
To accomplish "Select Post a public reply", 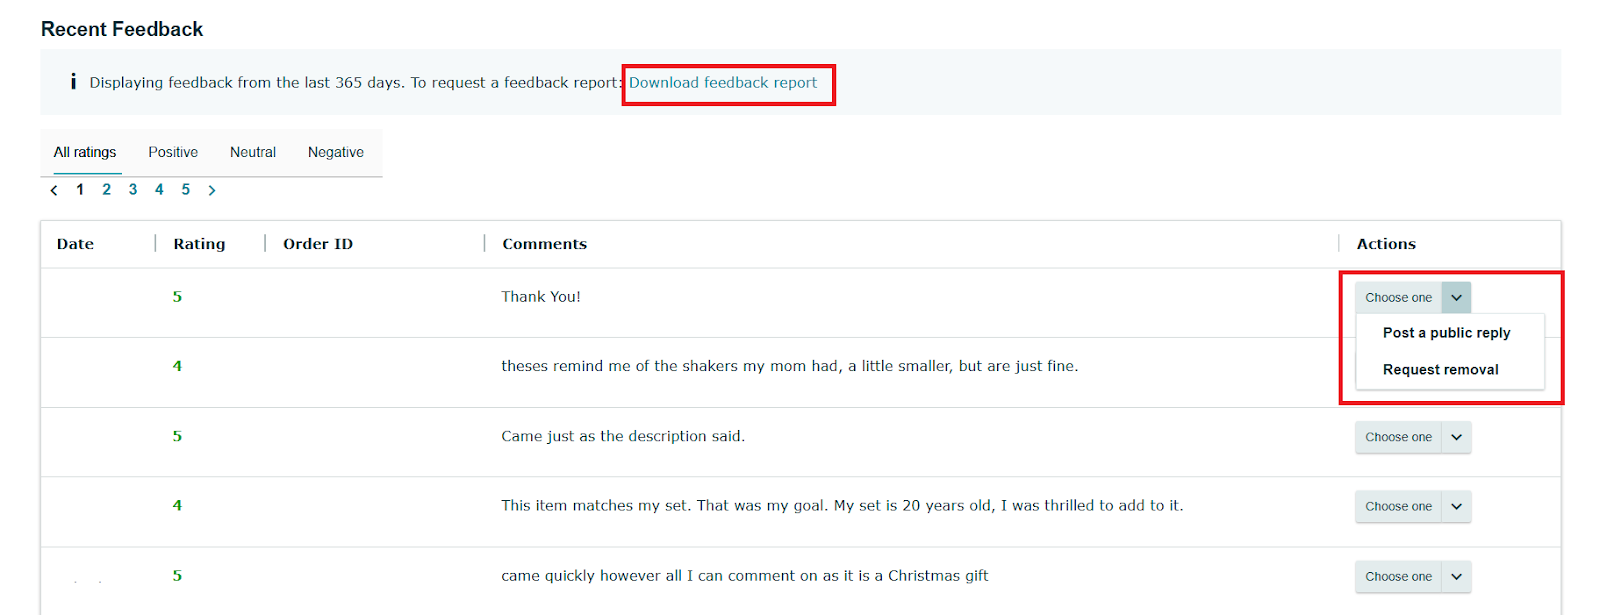I will click(x=1446, y=333).
